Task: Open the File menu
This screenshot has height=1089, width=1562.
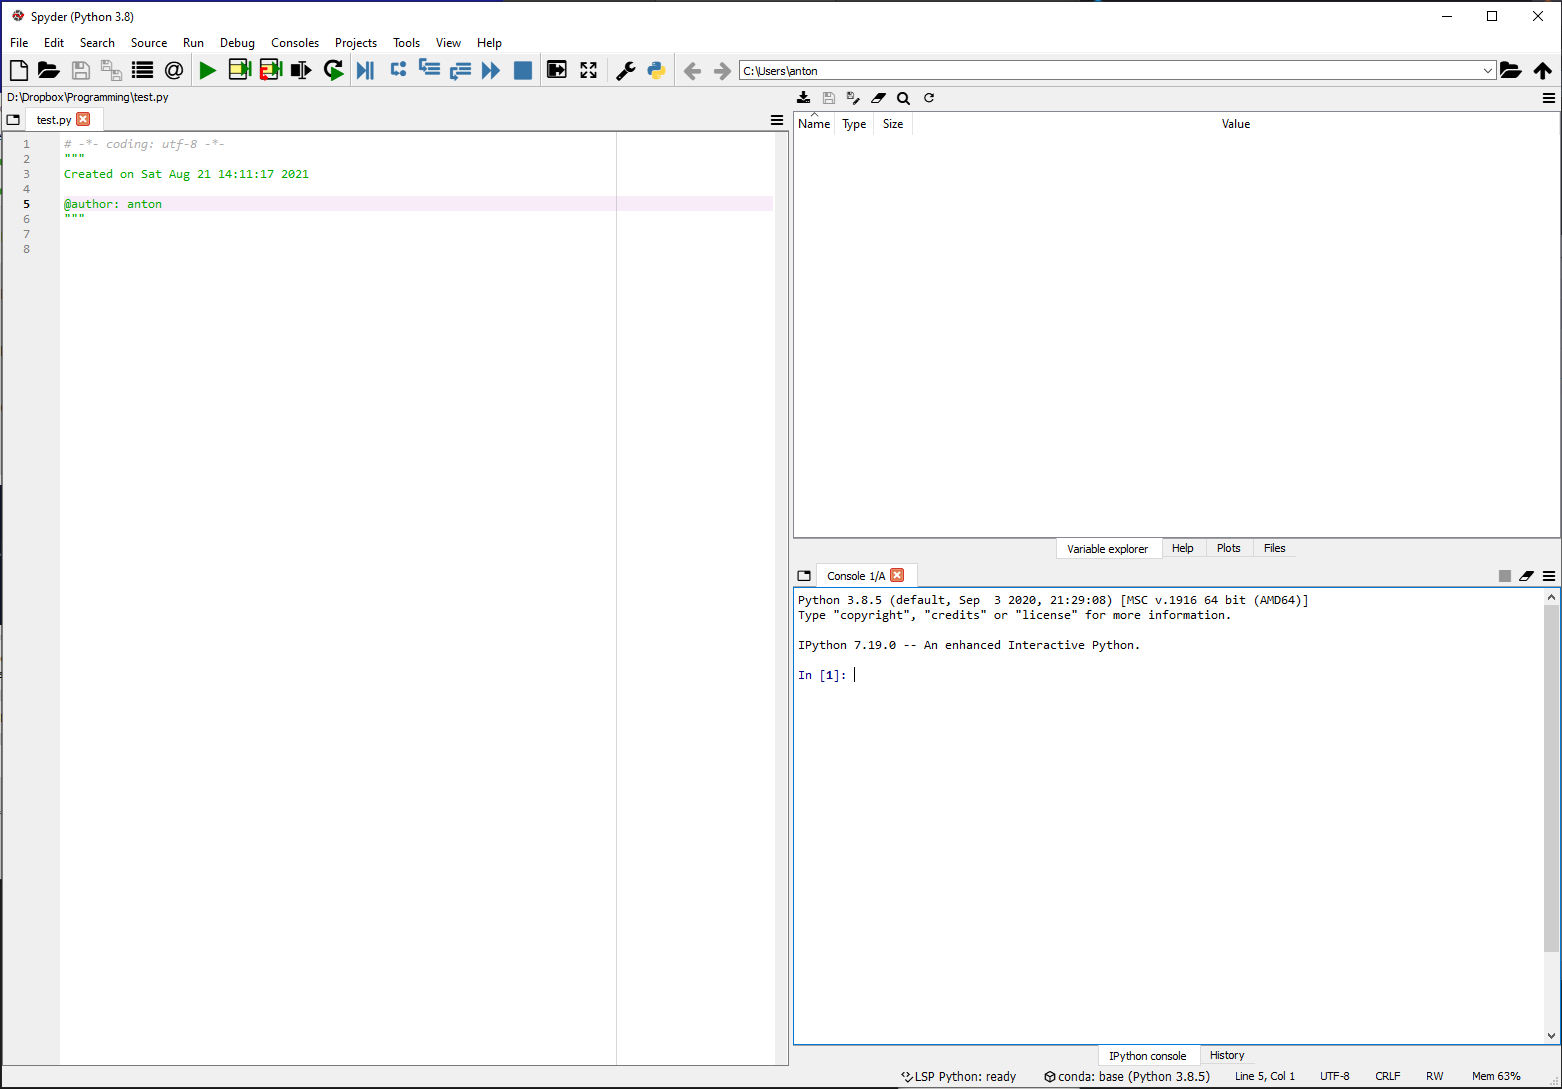Action: tap(19, 43)
